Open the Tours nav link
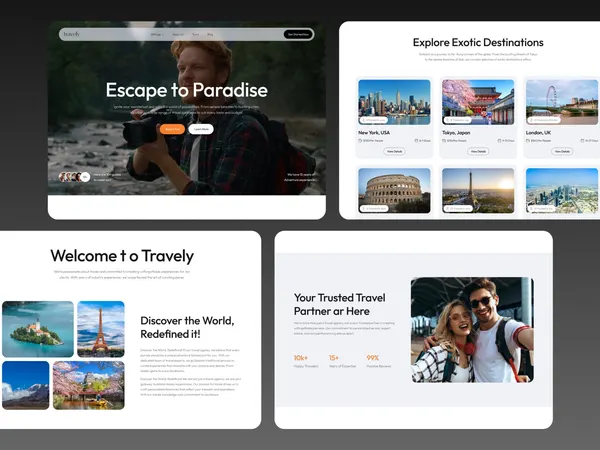The height and width of the screenshot is (450, 600). pos(196,34)
